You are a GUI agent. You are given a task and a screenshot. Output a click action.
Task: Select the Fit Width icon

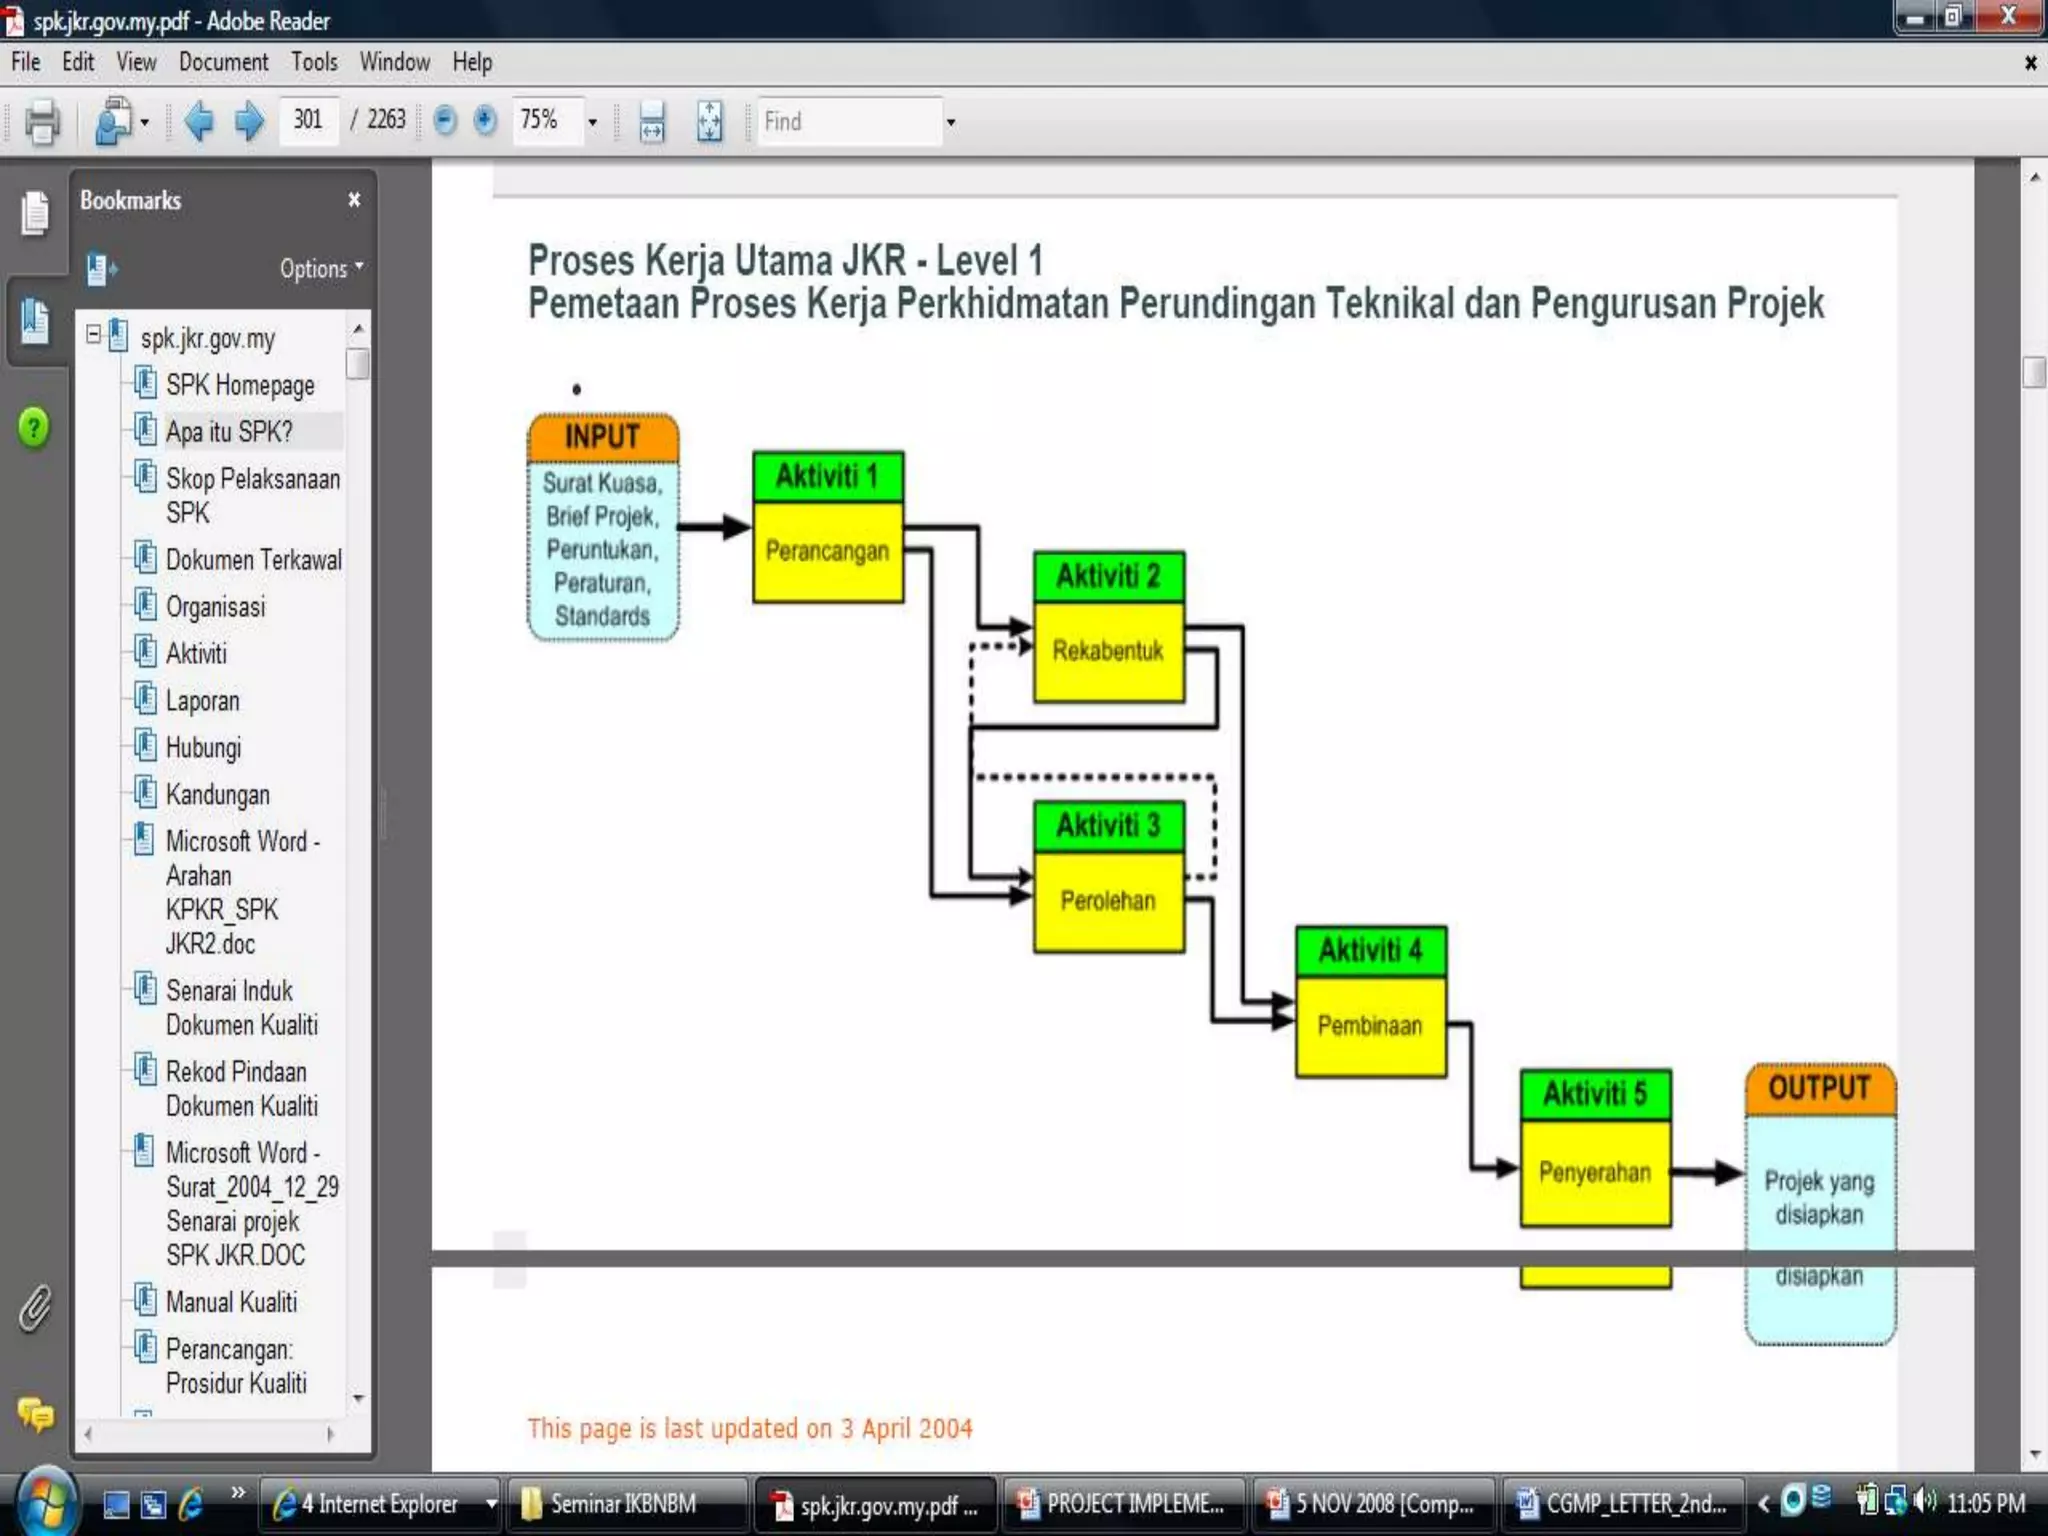(x=652, y=122)
